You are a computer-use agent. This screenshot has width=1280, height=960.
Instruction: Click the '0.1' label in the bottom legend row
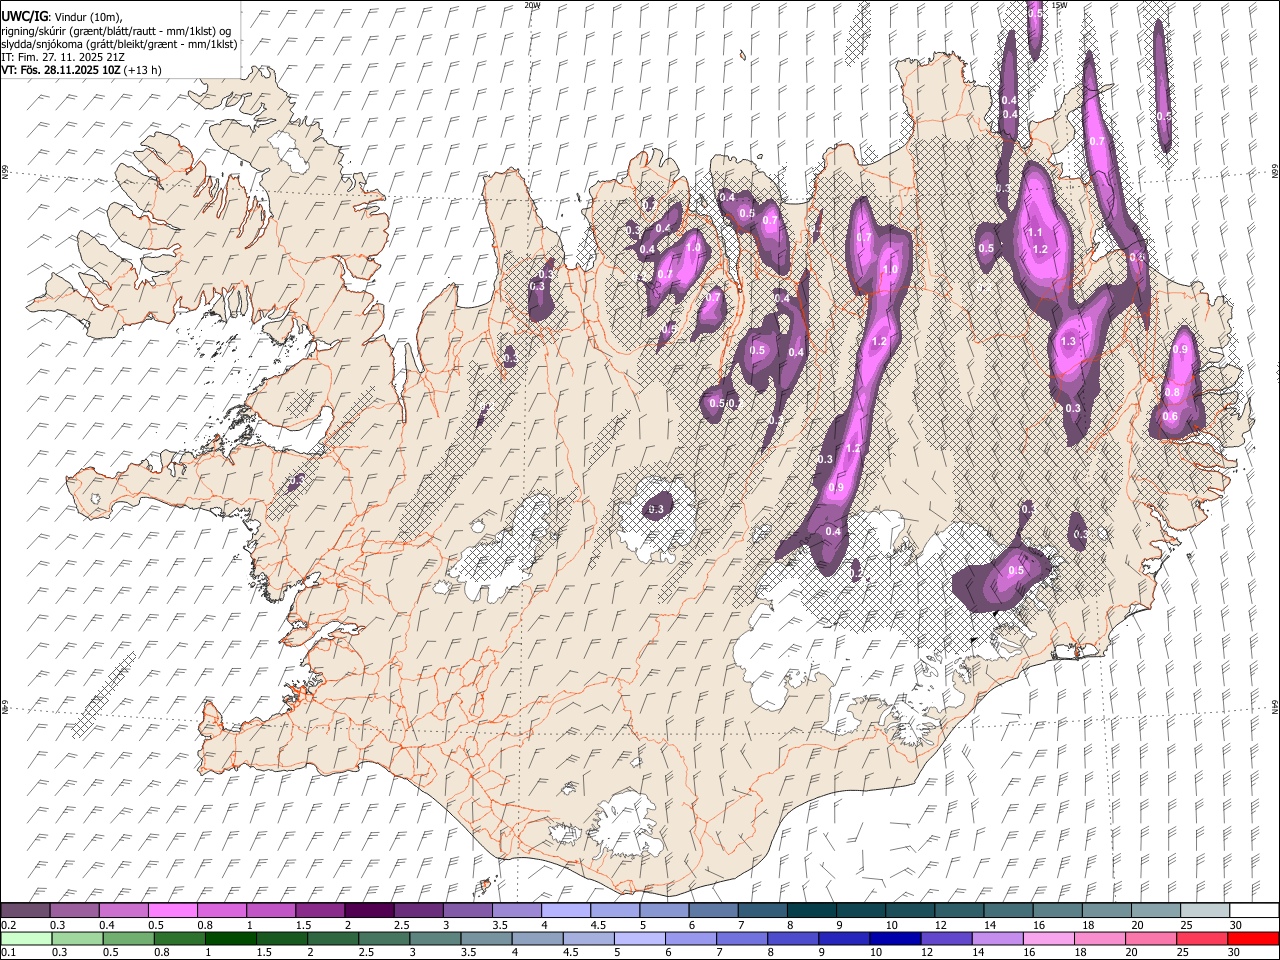(x=8, y=952)
